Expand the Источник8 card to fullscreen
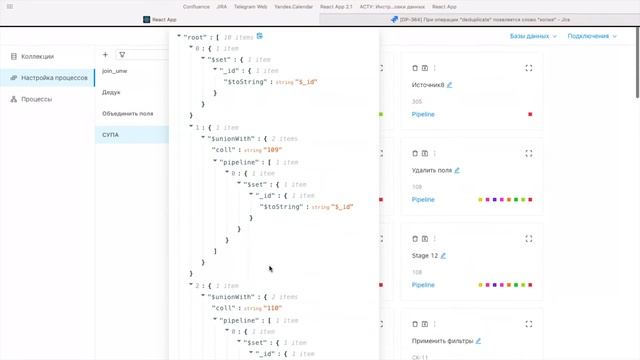 [x=529, y=68]
